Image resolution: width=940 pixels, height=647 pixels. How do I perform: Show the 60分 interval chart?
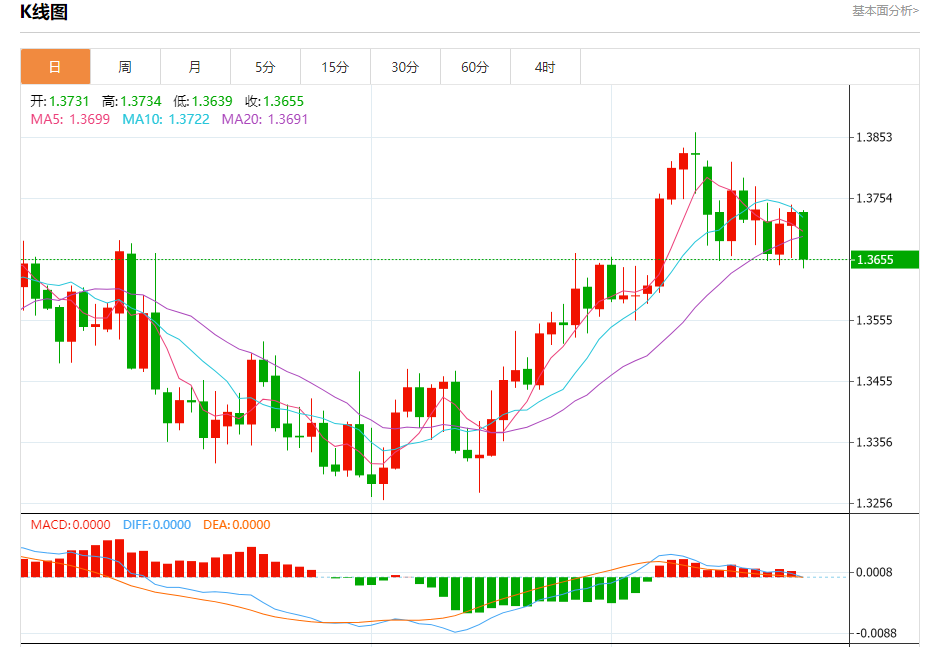click(x=475, y=67)
